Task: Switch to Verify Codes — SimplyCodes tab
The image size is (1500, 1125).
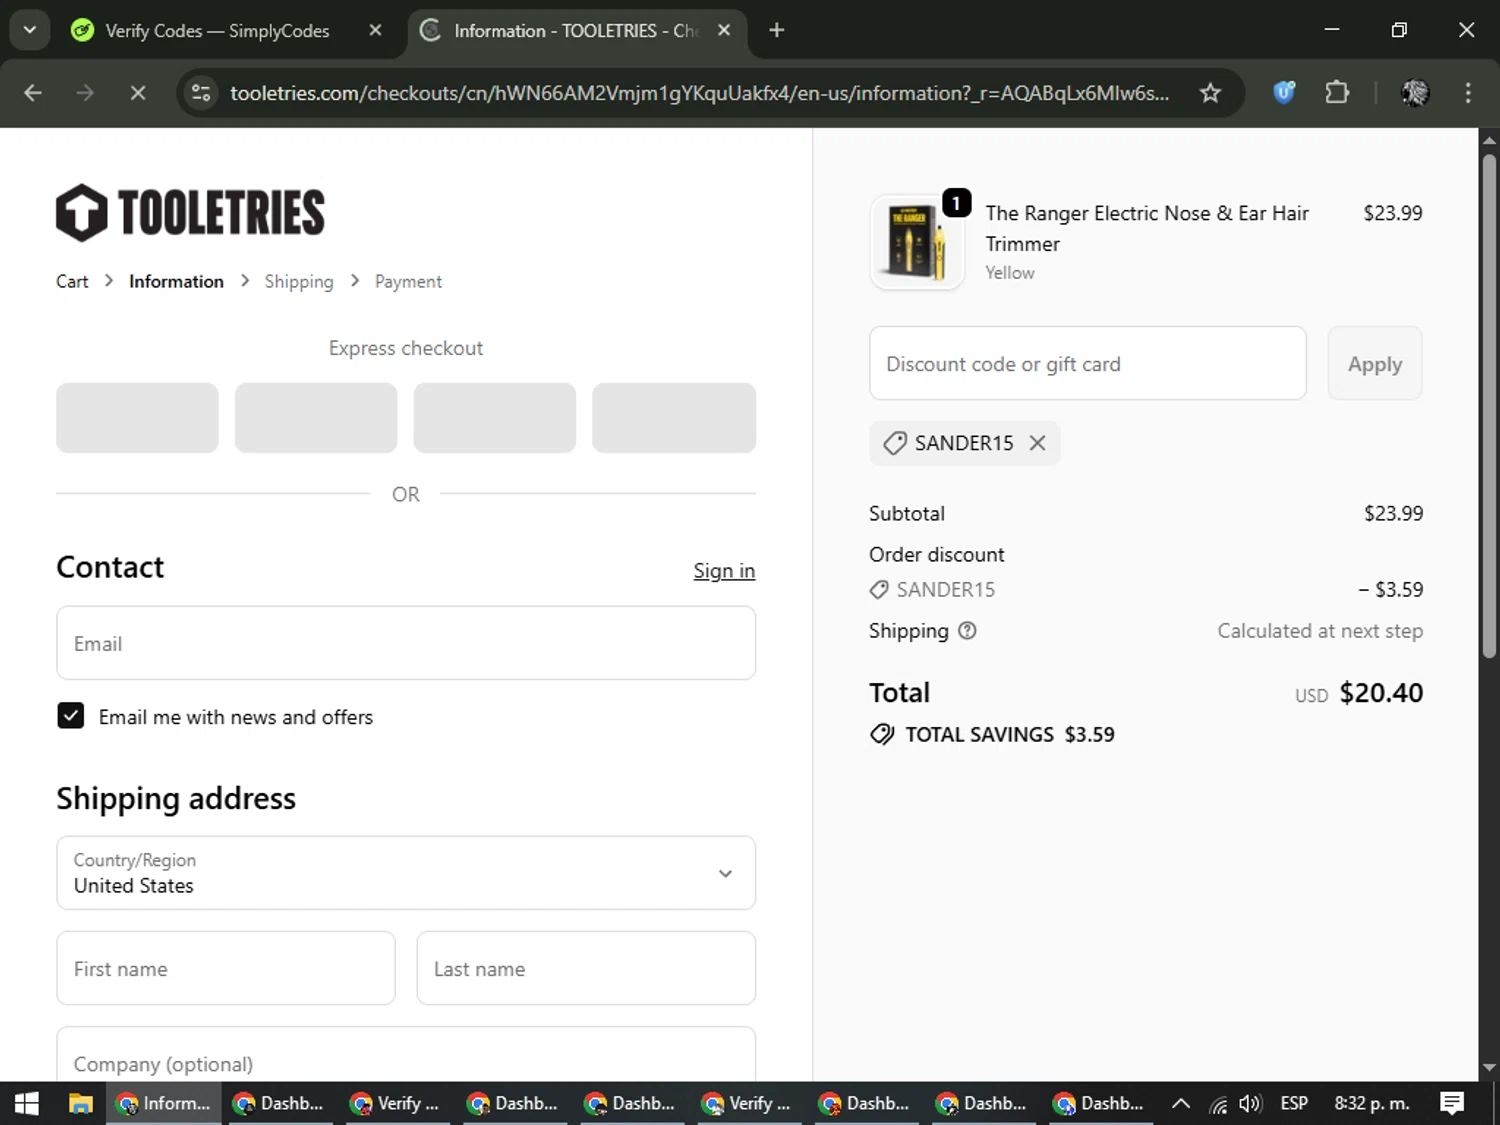Action: coord(217,31)
